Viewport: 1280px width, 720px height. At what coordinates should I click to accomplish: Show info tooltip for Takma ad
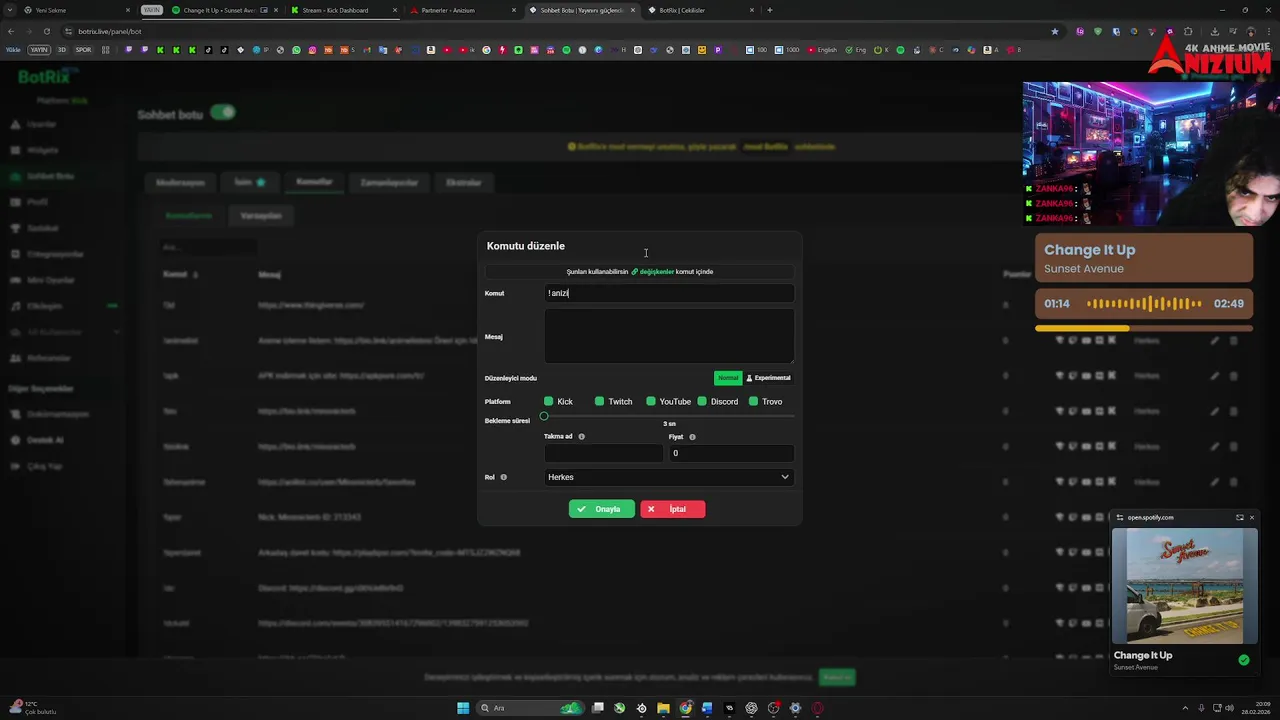[x=581, y=437]
